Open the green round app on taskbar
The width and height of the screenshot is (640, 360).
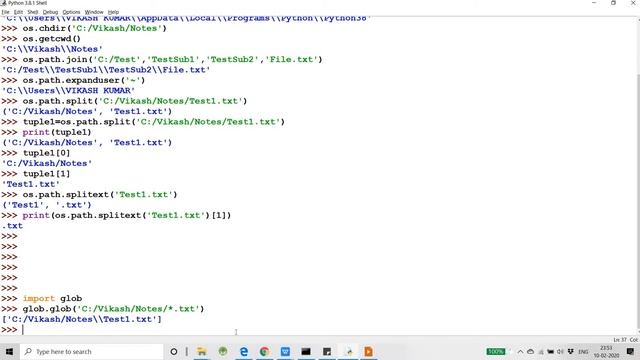tap(223, 351)
